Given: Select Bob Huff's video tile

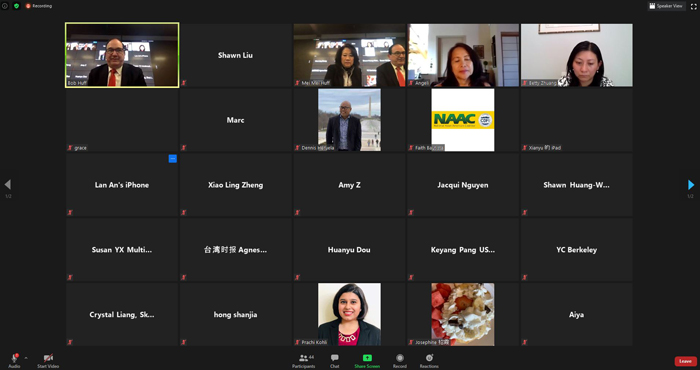Looking at the screenshot, I should 122,55.
